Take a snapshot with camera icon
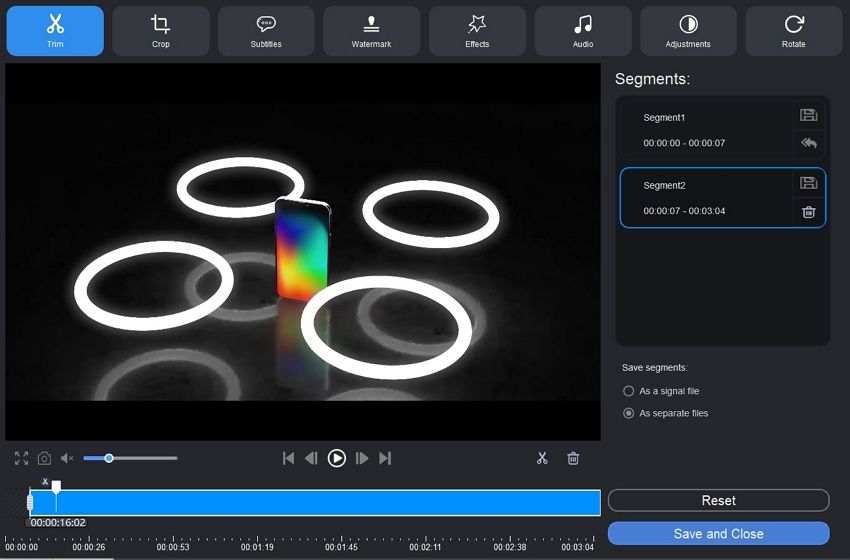This screenshot has width=850, height=560. coord(45,458)
